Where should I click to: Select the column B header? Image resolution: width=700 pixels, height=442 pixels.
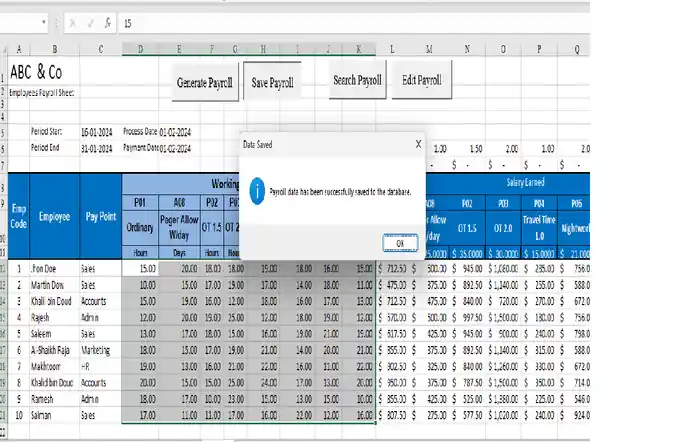(54, 49)
